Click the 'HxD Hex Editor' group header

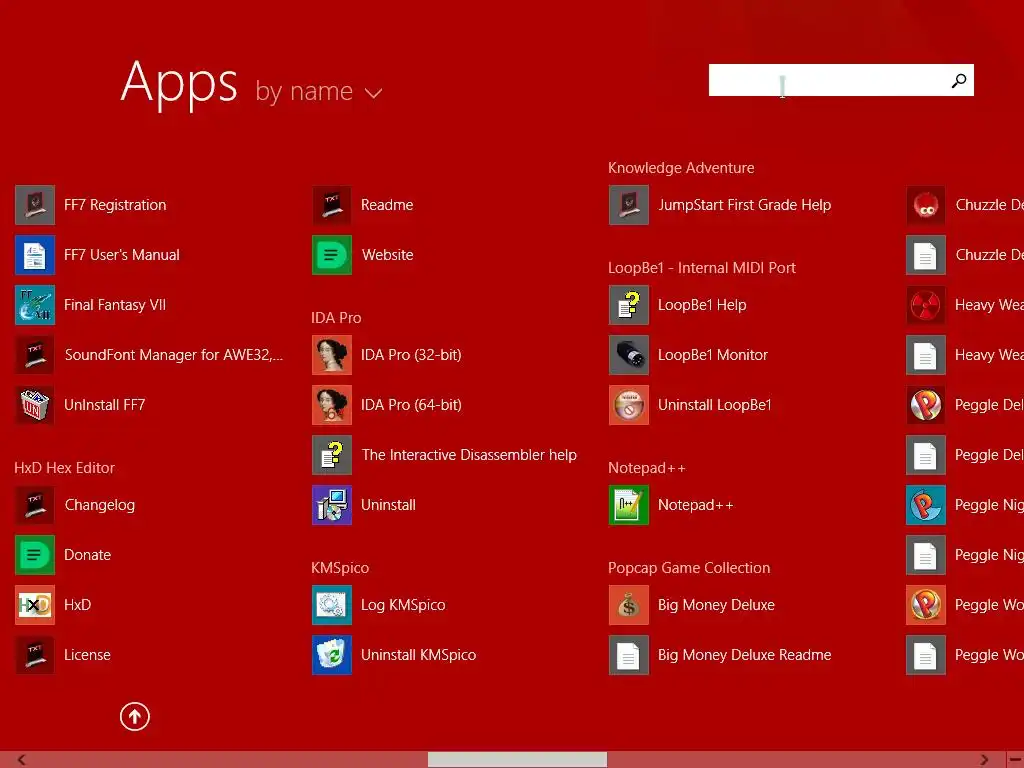pos(64,468)
